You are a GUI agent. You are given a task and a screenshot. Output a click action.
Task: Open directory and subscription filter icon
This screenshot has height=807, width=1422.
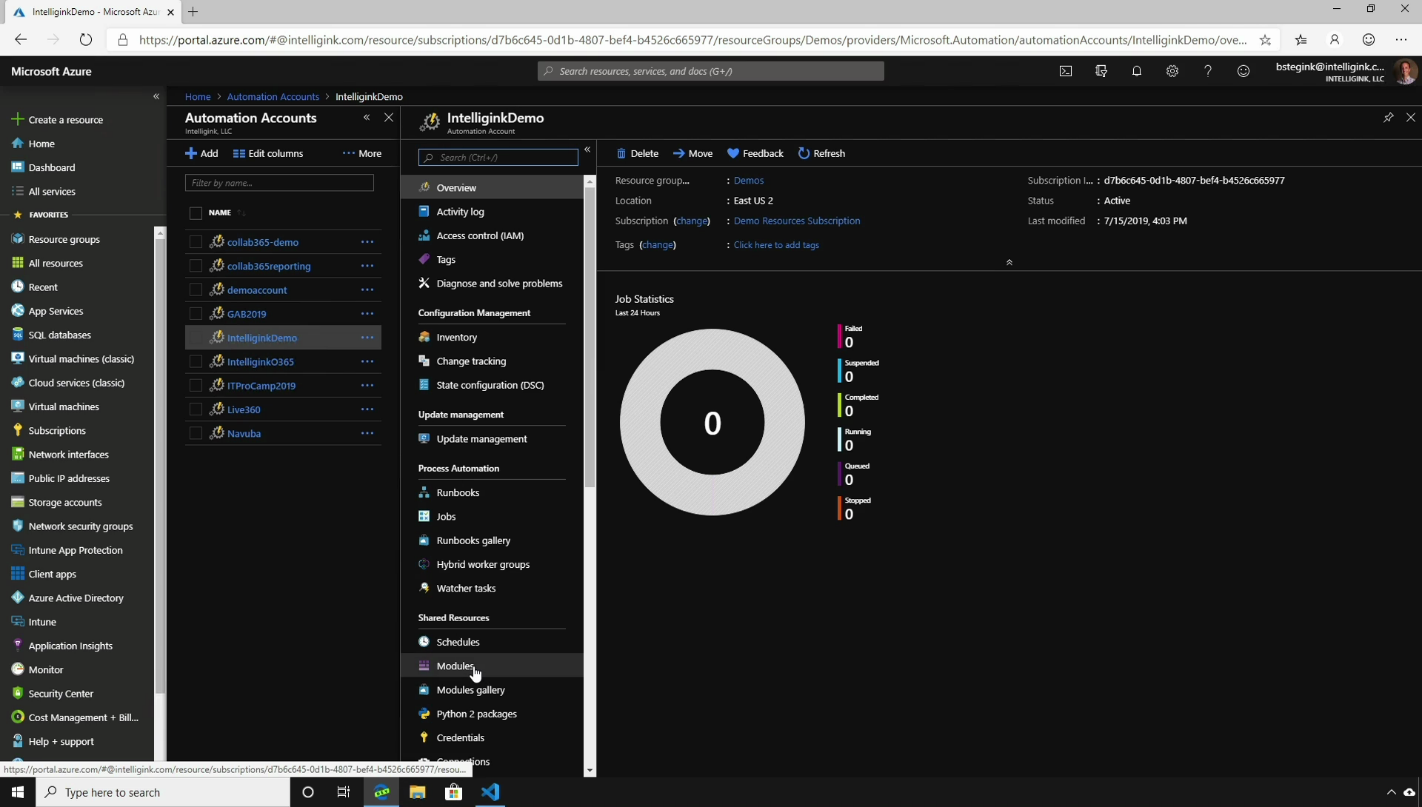[x=1101, y=71]
